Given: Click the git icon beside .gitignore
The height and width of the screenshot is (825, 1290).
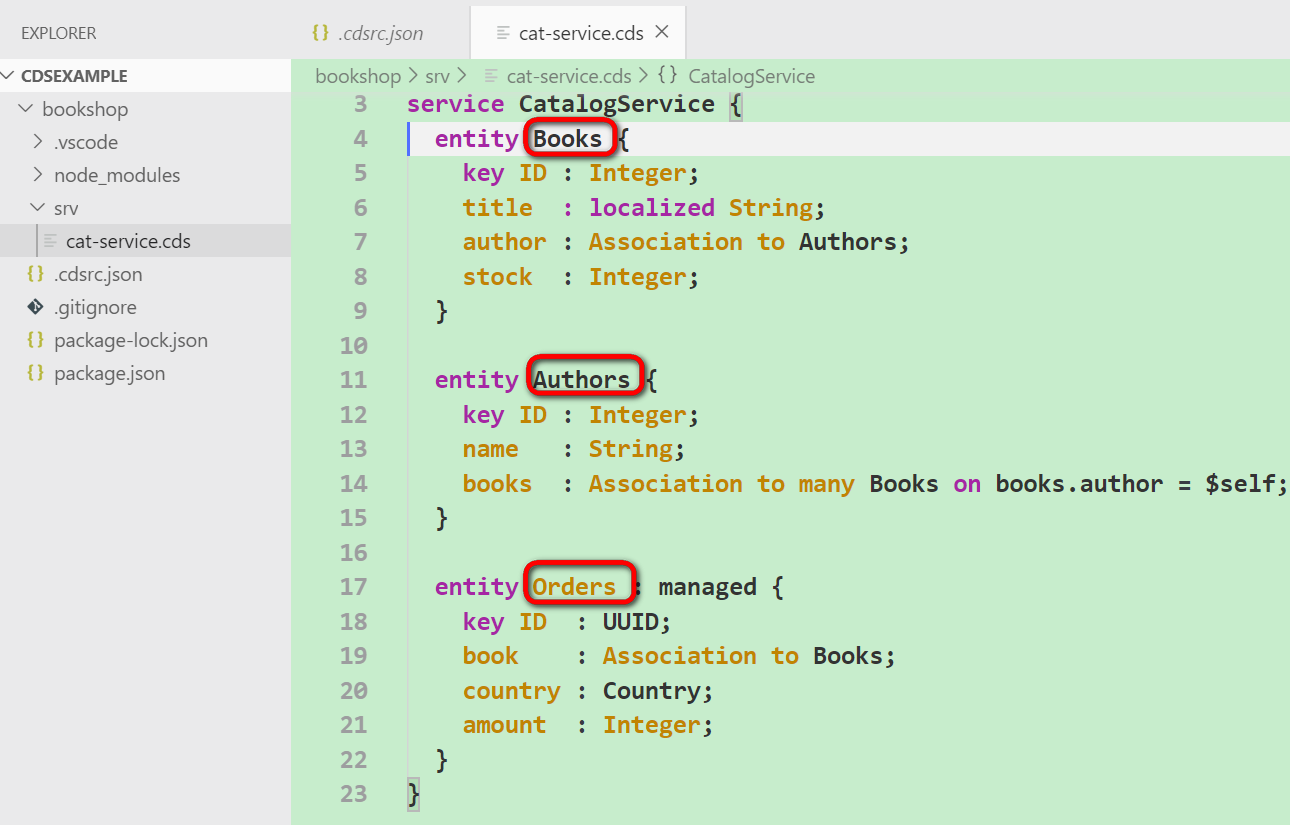Looking at the screenshot, I should click(x=36, y=307).
